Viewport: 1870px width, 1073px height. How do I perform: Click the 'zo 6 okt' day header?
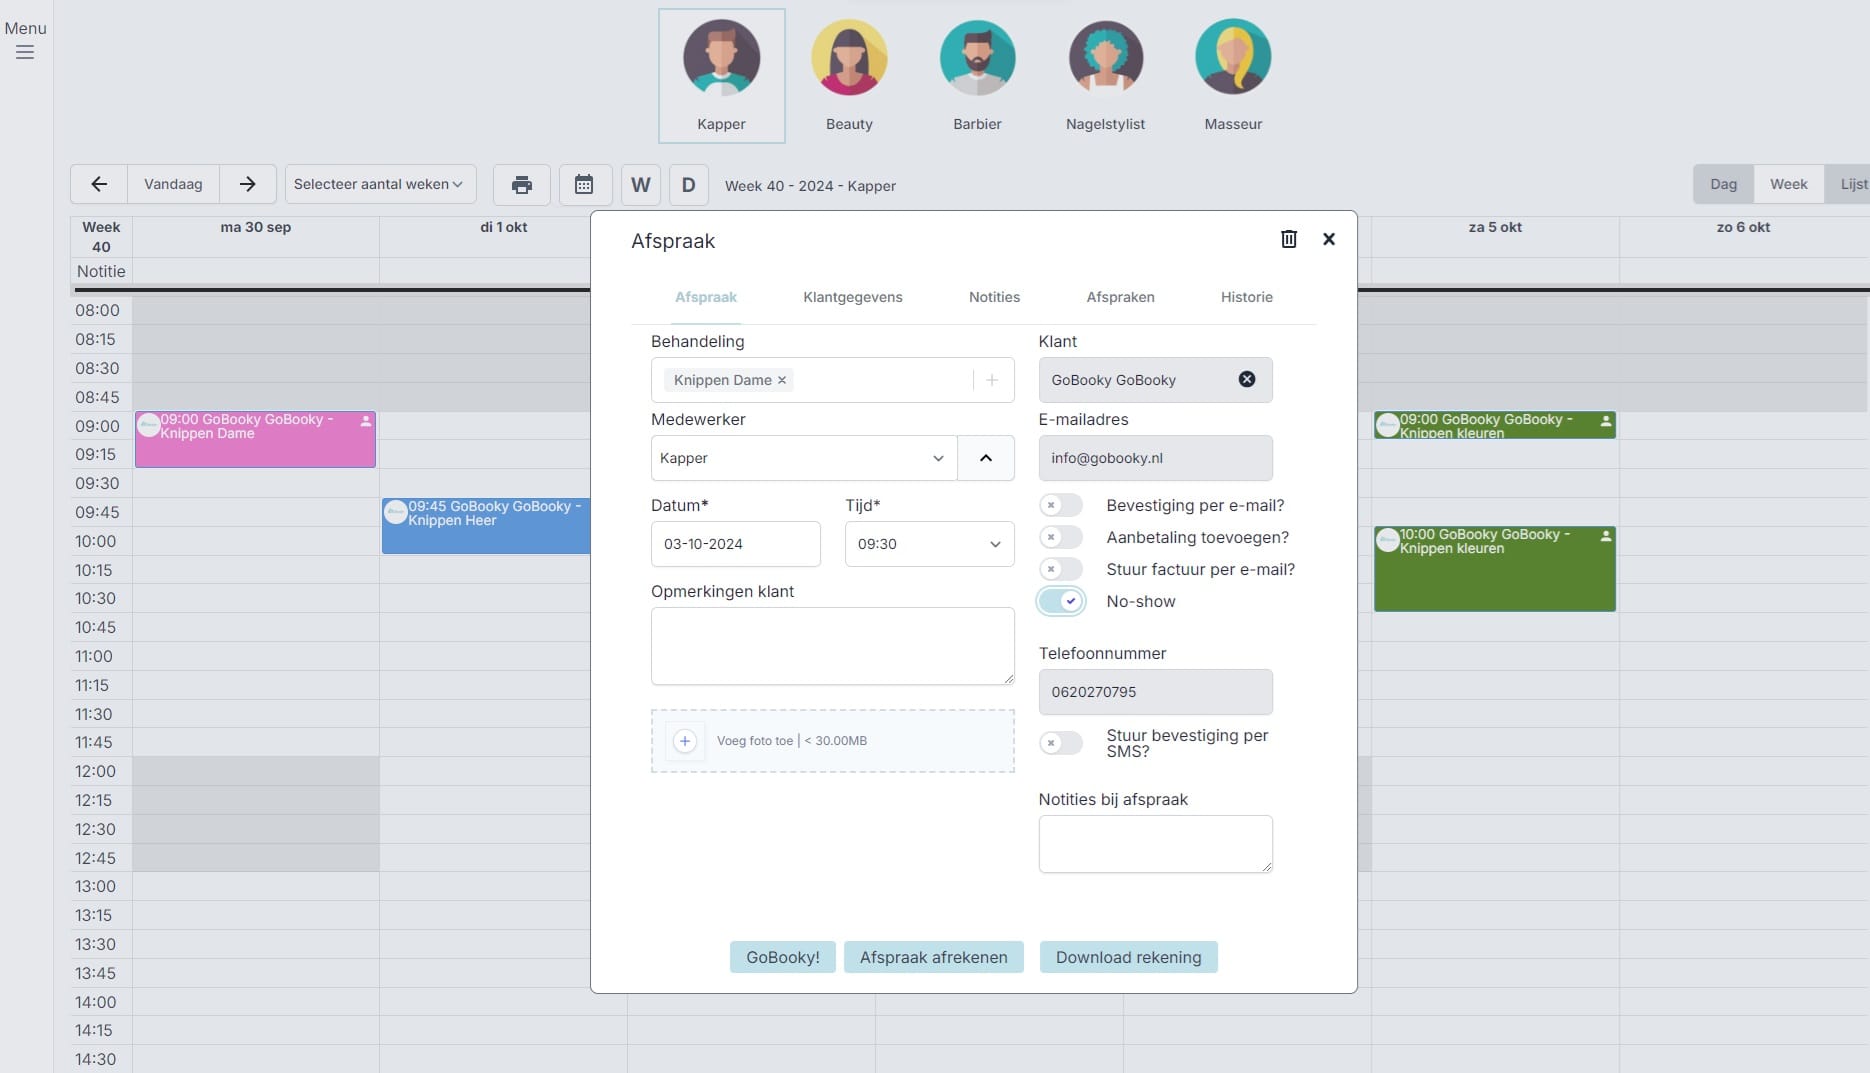tap(1743, 227)
